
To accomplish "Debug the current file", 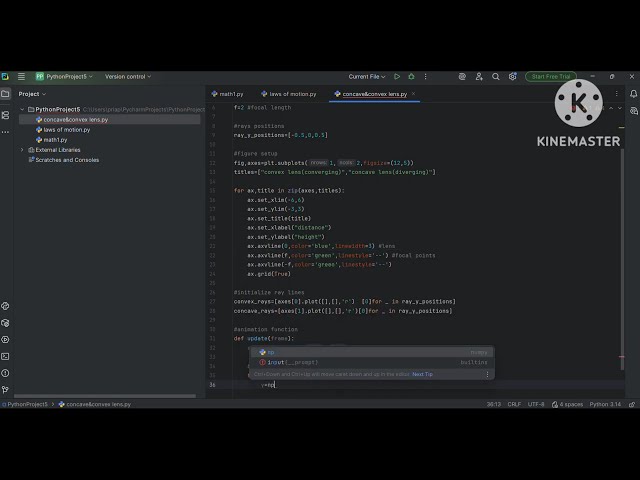I will [x=411, y=76].
